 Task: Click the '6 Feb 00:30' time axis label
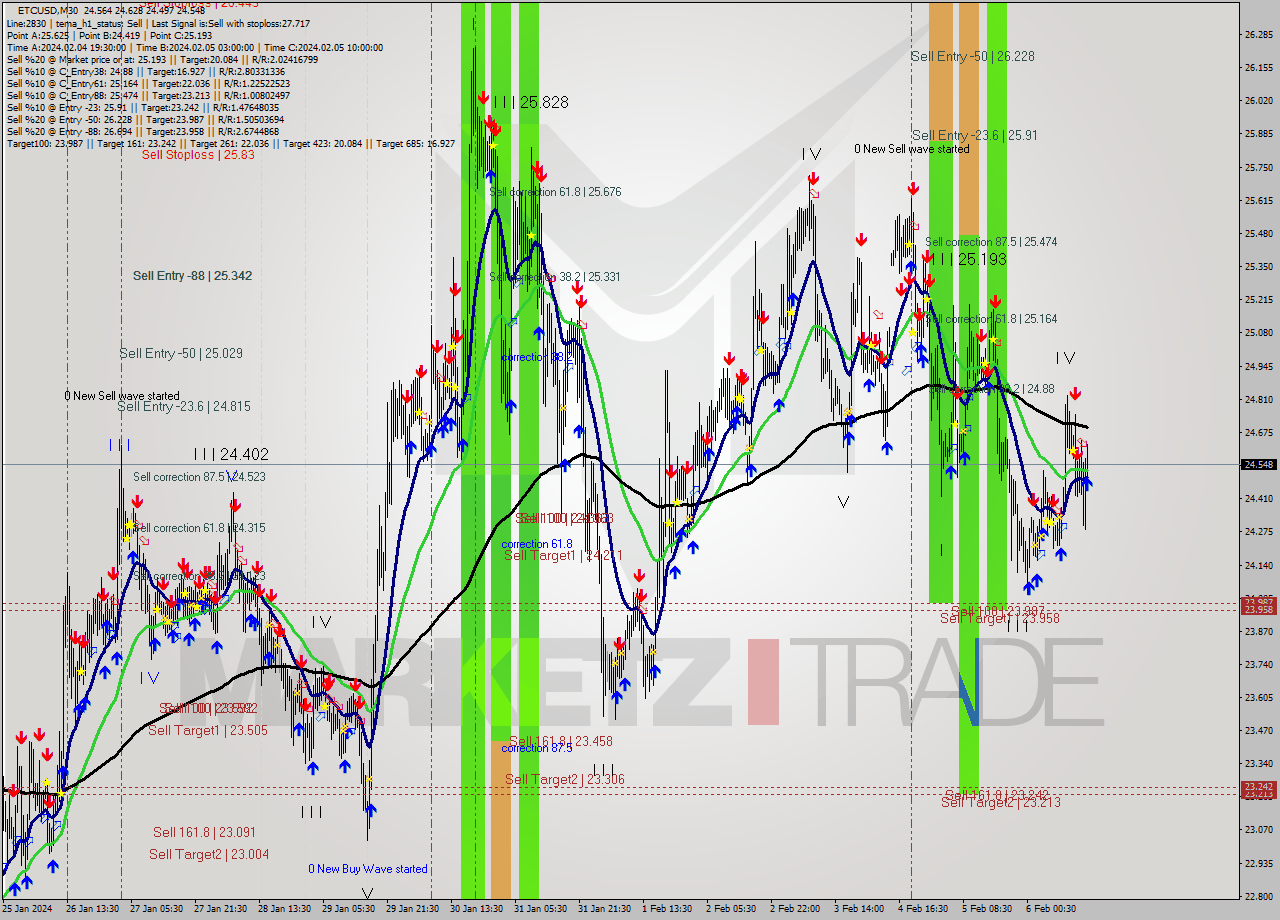click(x=1052, y=909)
